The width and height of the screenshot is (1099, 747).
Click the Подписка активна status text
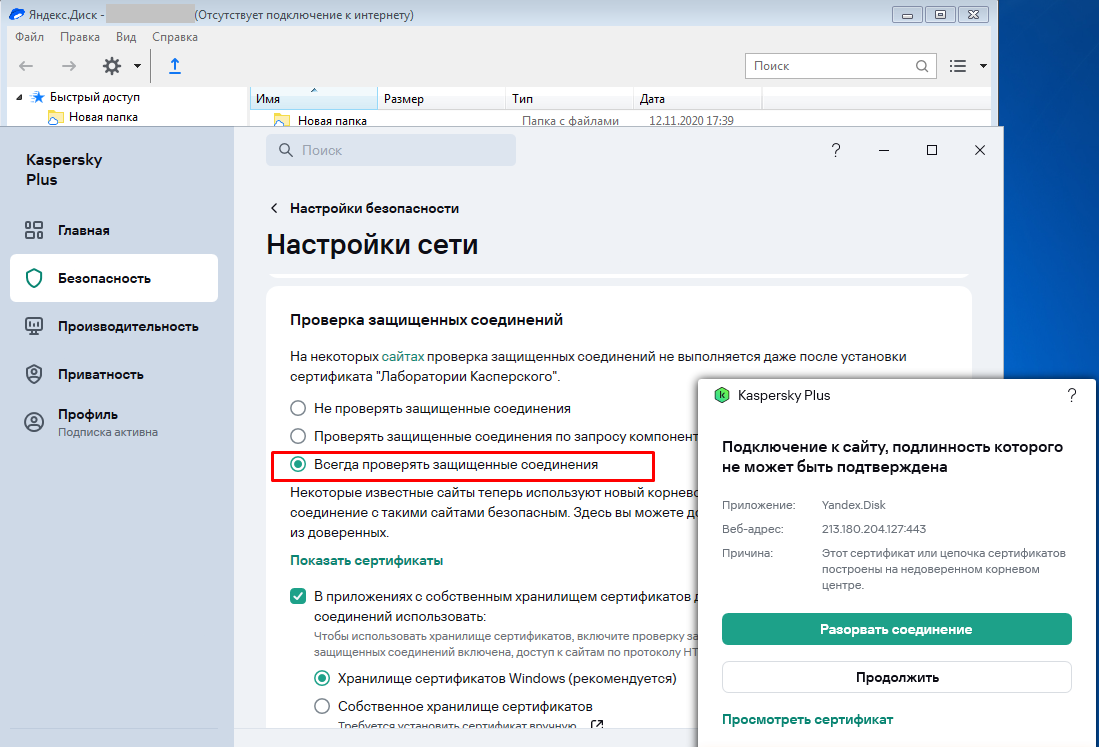click(x=108, y=432)
